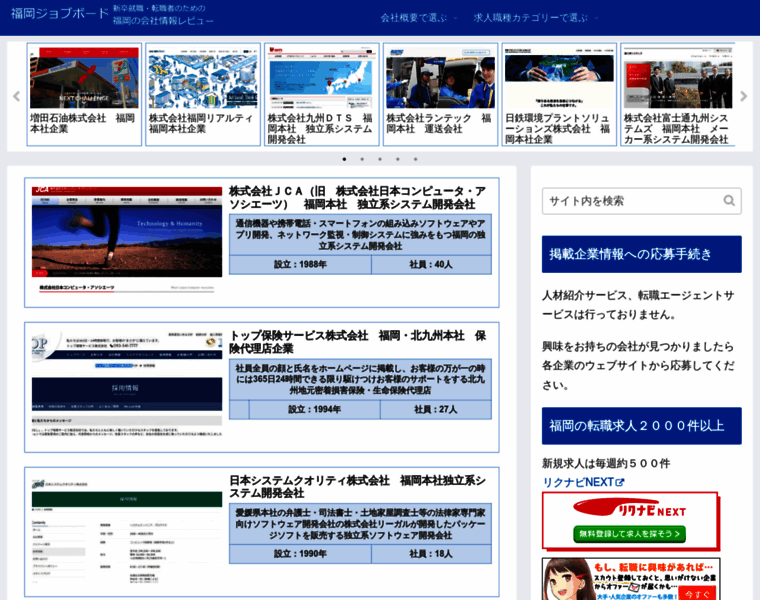This screenshot has height=600, width=760.
Task: Open 日本システムクオリティ website screenshot thumbnail
Action: click(x=127, y=531)
